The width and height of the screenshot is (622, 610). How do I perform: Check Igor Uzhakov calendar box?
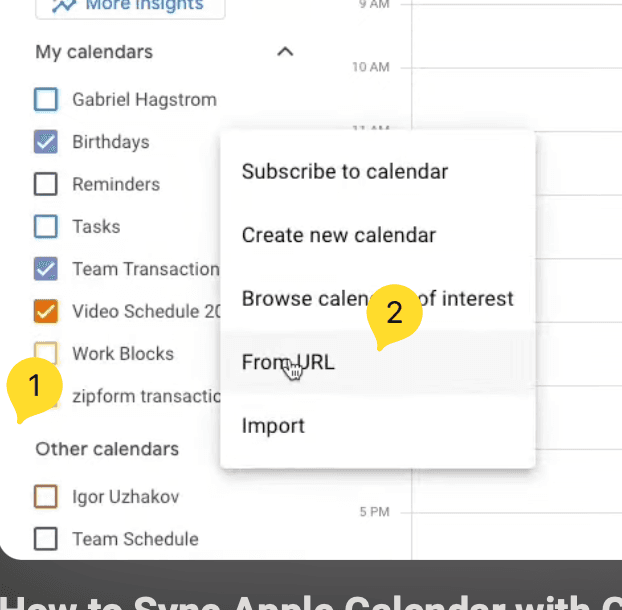pyautogui.click(x=46, y=496)
